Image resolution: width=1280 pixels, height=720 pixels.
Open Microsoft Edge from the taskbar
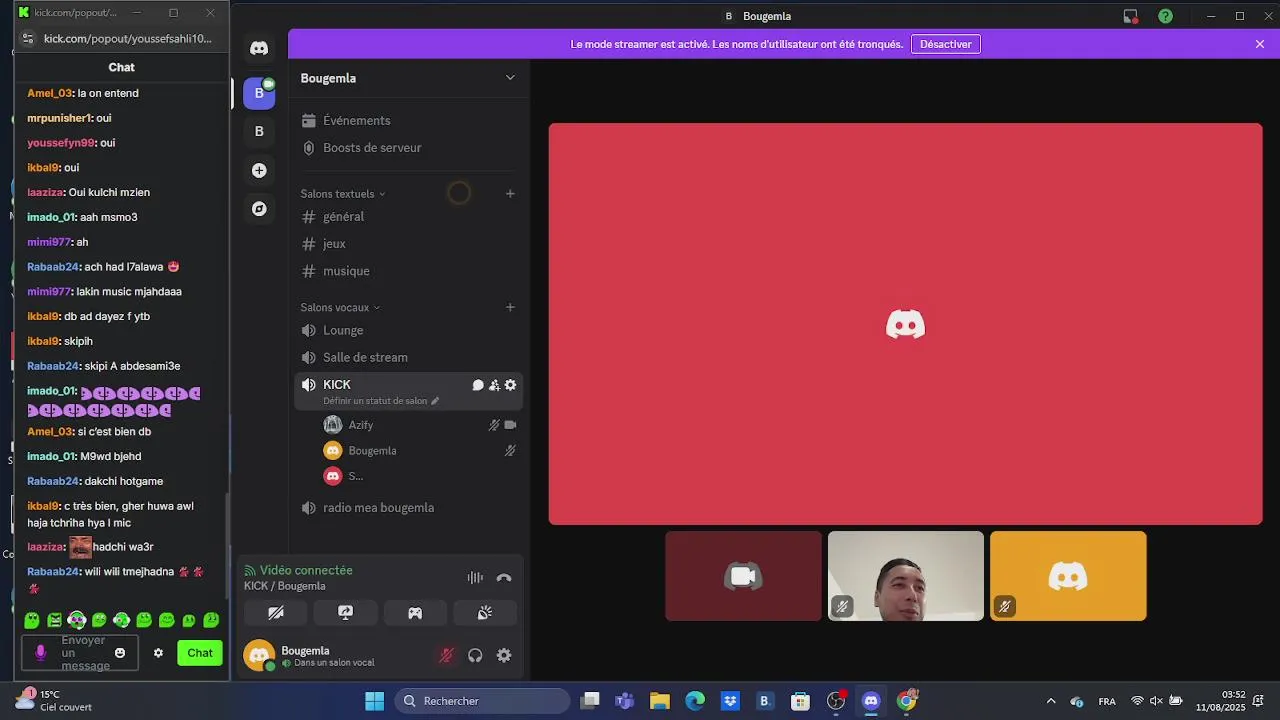[695, 701]
